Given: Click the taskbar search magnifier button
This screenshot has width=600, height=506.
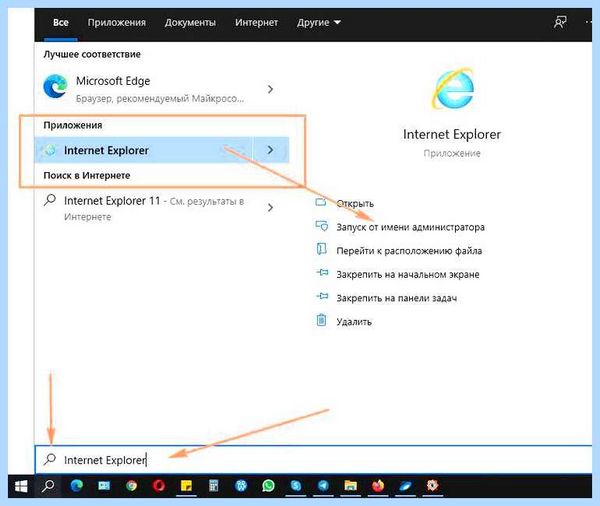Looking at the screenshot, I should tap(48, 486).
